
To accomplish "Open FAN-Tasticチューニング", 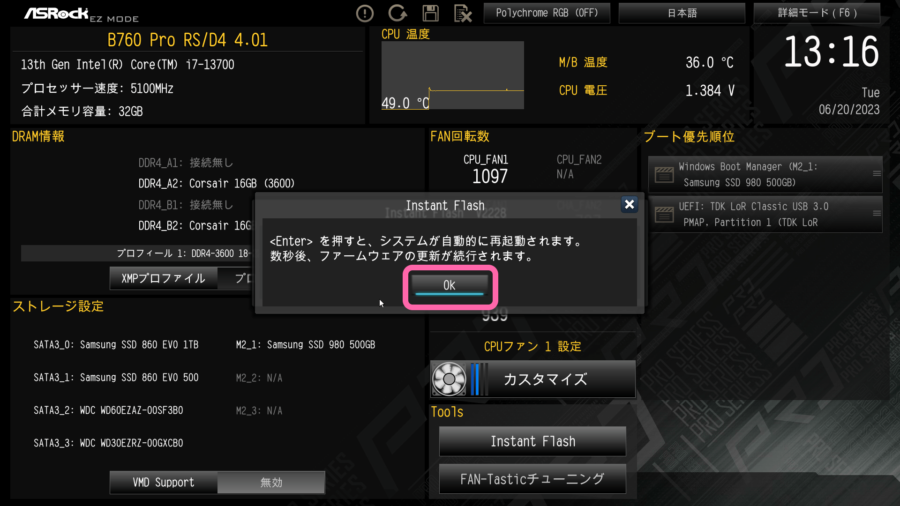I will pos(533,479).
